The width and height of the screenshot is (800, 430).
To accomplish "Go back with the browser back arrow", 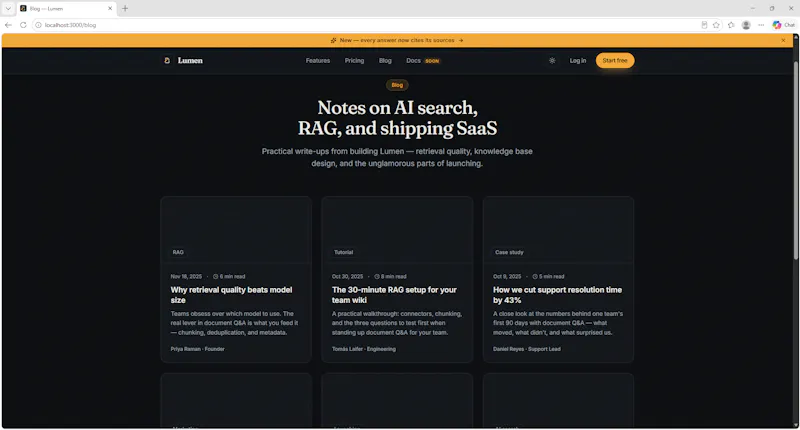I will click(x=8, y=25).
